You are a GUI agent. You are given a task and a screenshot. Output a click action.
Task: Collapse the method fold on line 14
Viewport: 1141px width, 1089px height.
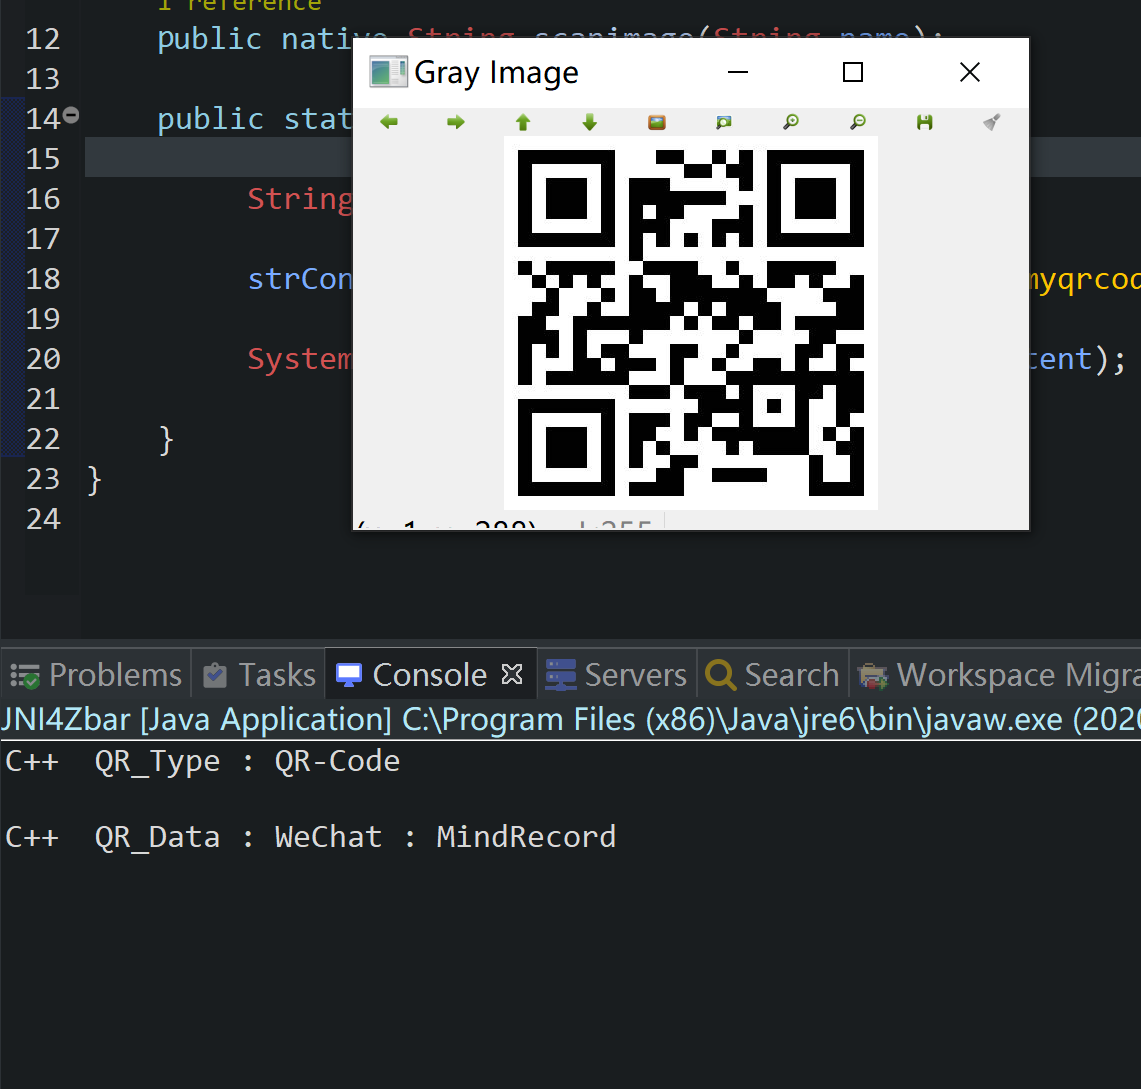pyautogui.click(x=71, y=115)
